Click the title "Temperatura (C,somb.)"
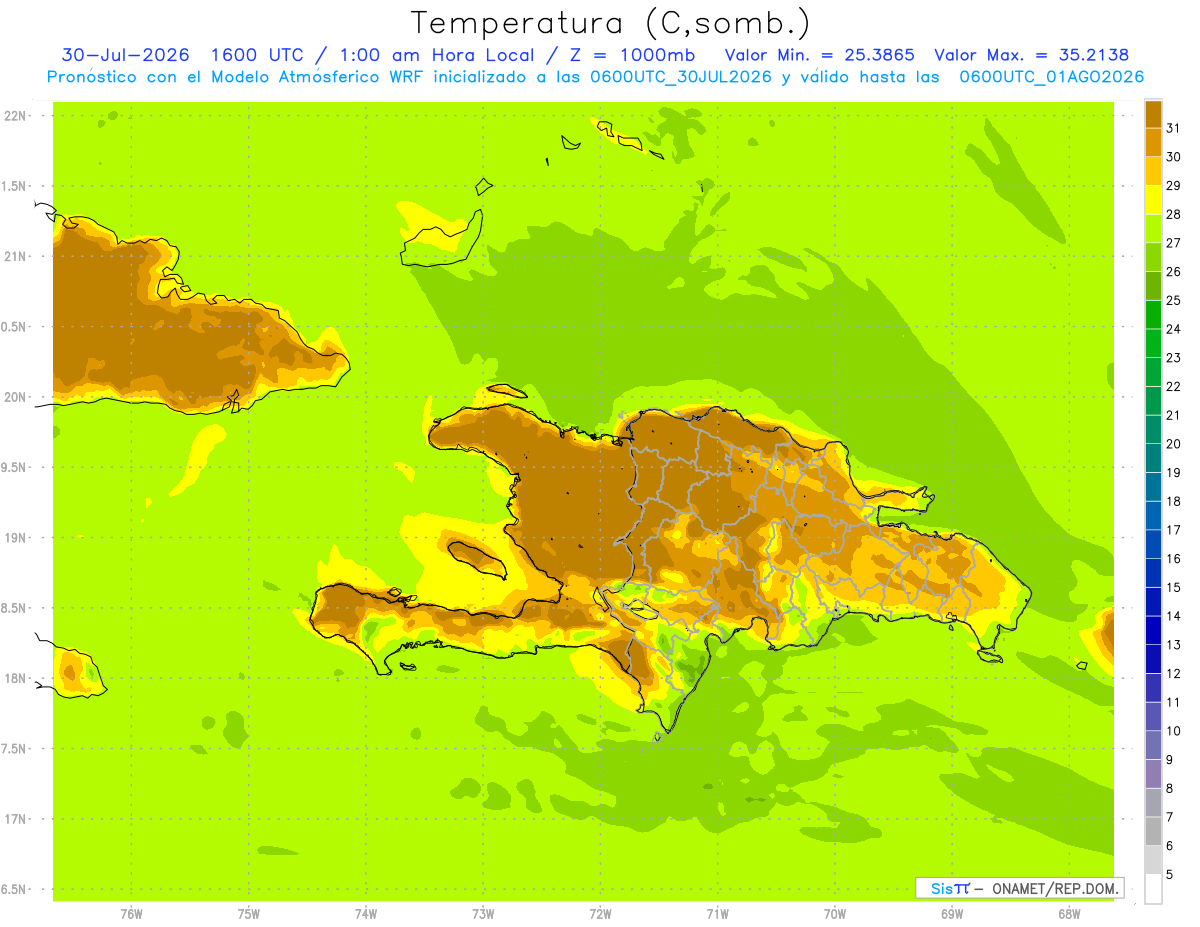The image size is (1200, 927). point(610,23)
